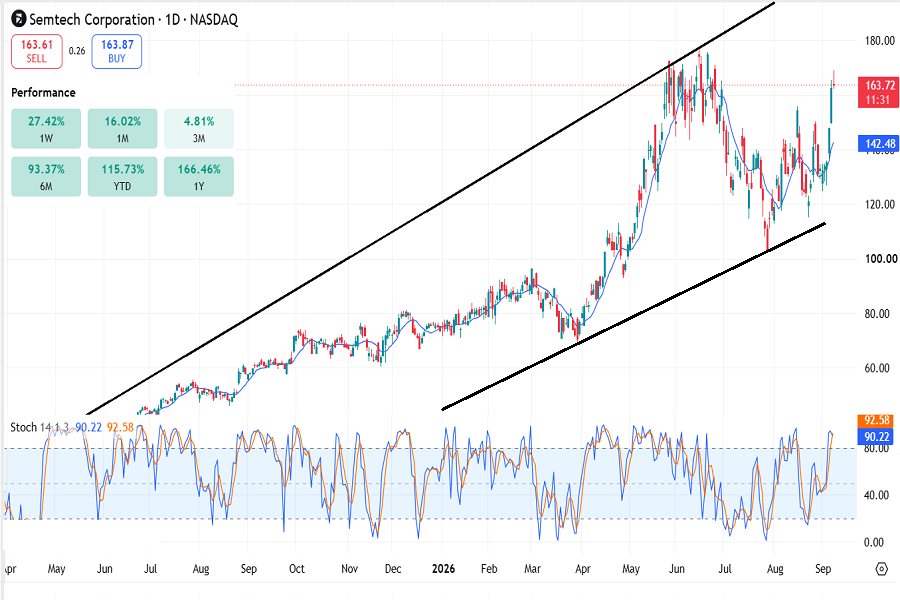This screenshot has height=600, width=900.
Task: Click the Nov label on the time axis
Action: pos(350,569)
